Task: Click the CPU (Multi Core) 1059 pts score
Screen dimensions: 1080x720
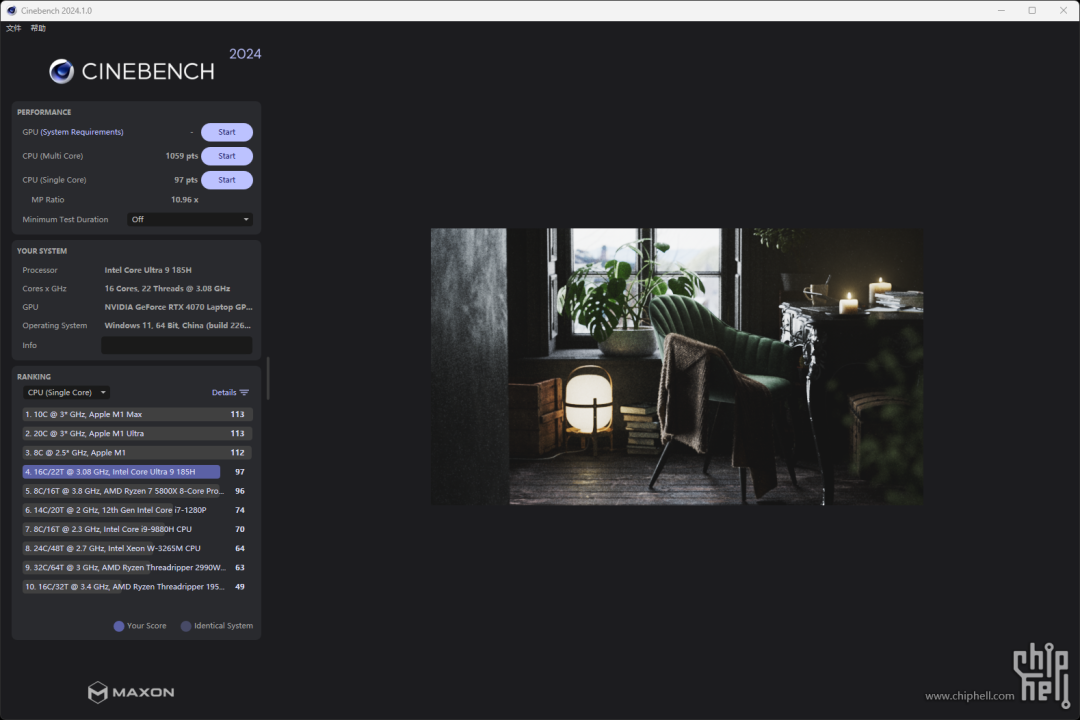Action: click(x=182, y=156)
